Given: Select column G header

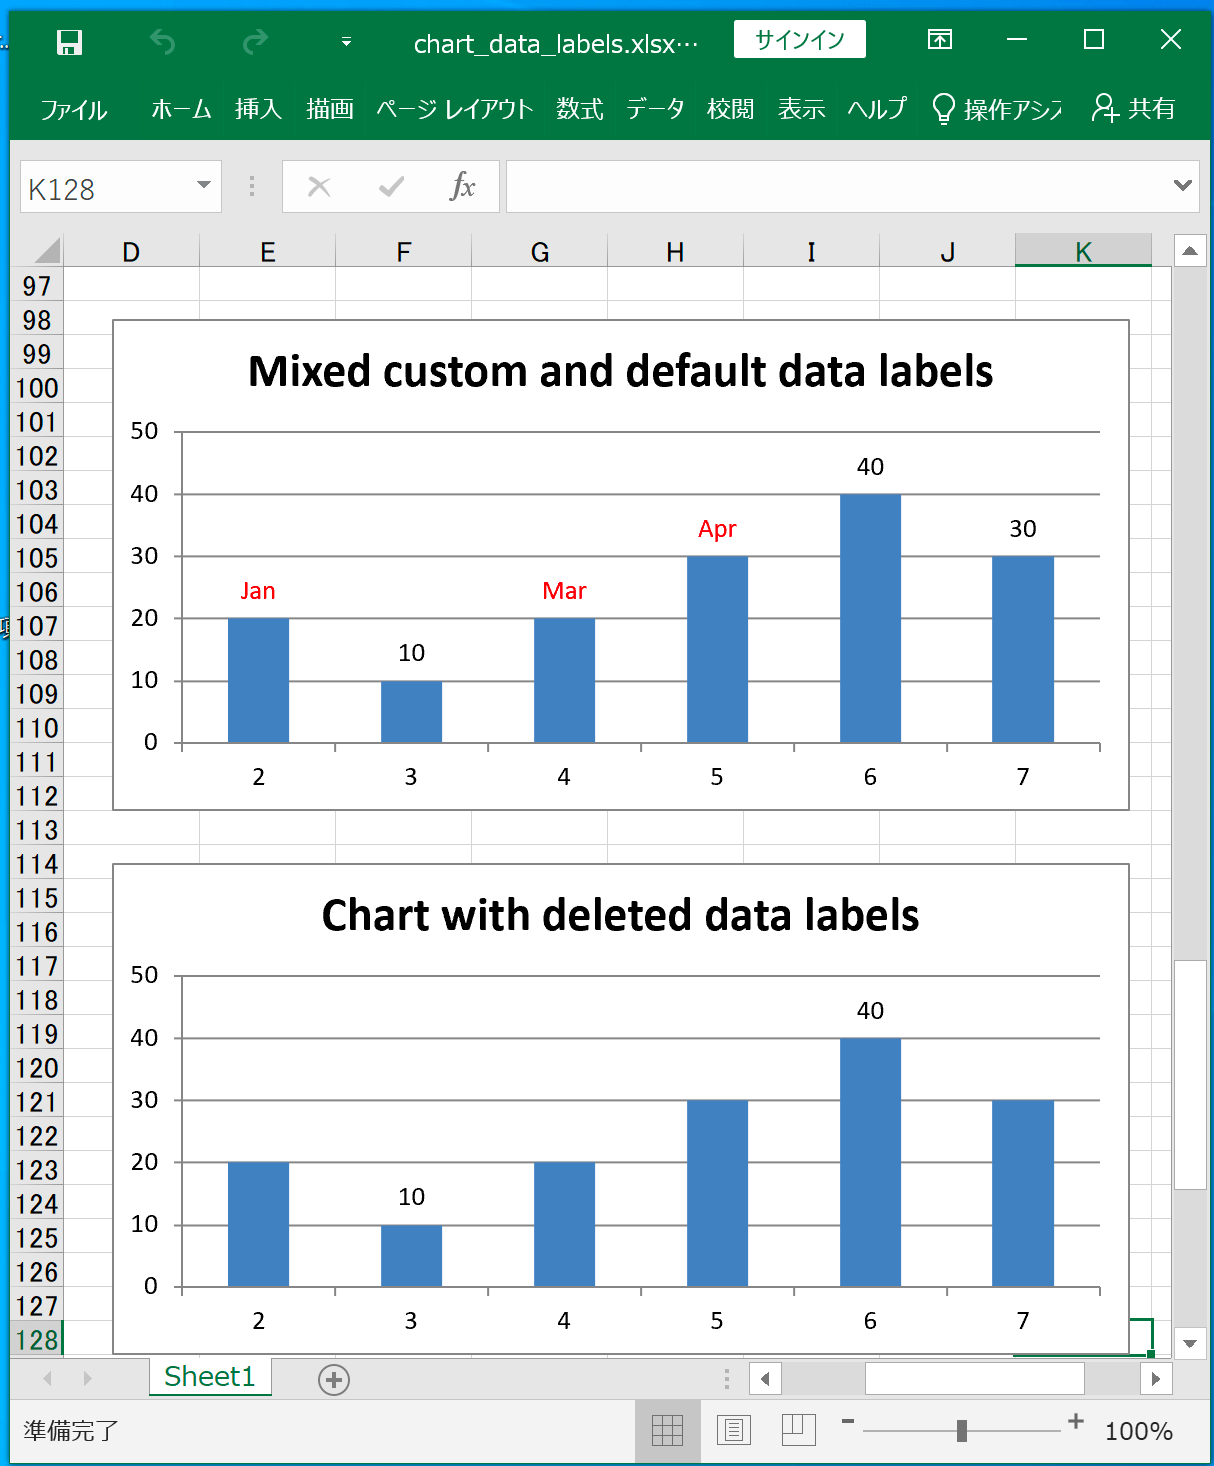Looking at the screenshot, I should coord(539,251).
